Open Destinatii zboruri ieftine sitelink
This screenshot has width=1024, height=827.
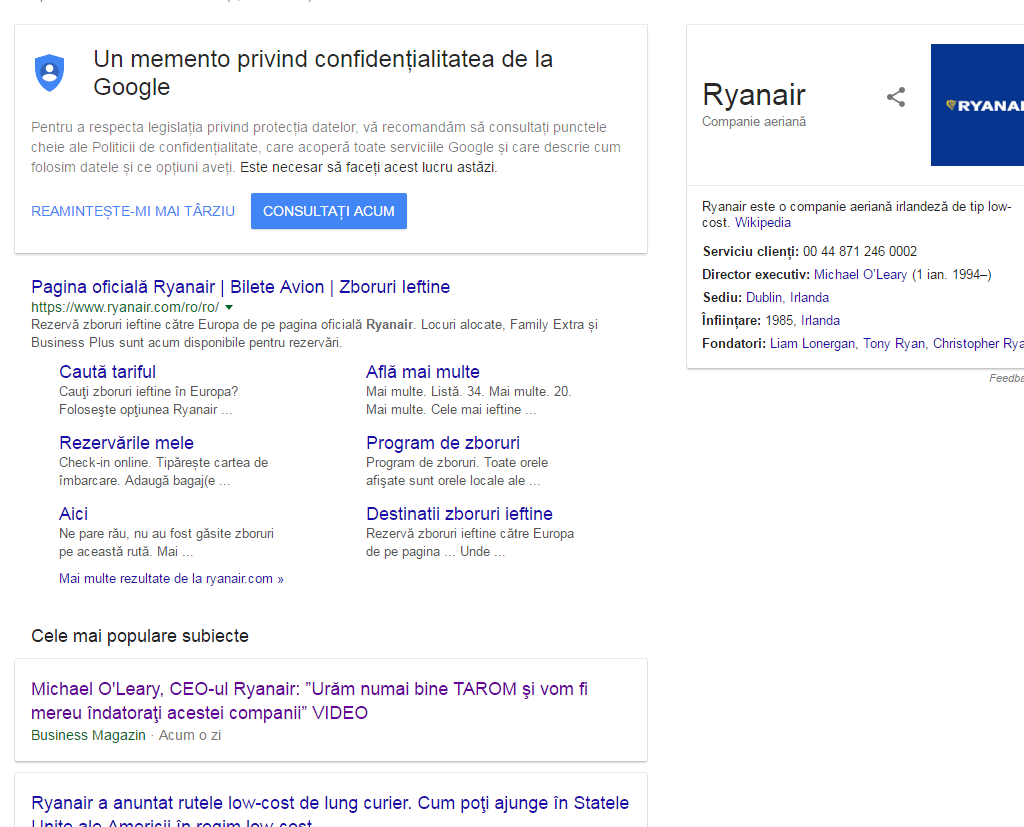pos(459,514)
